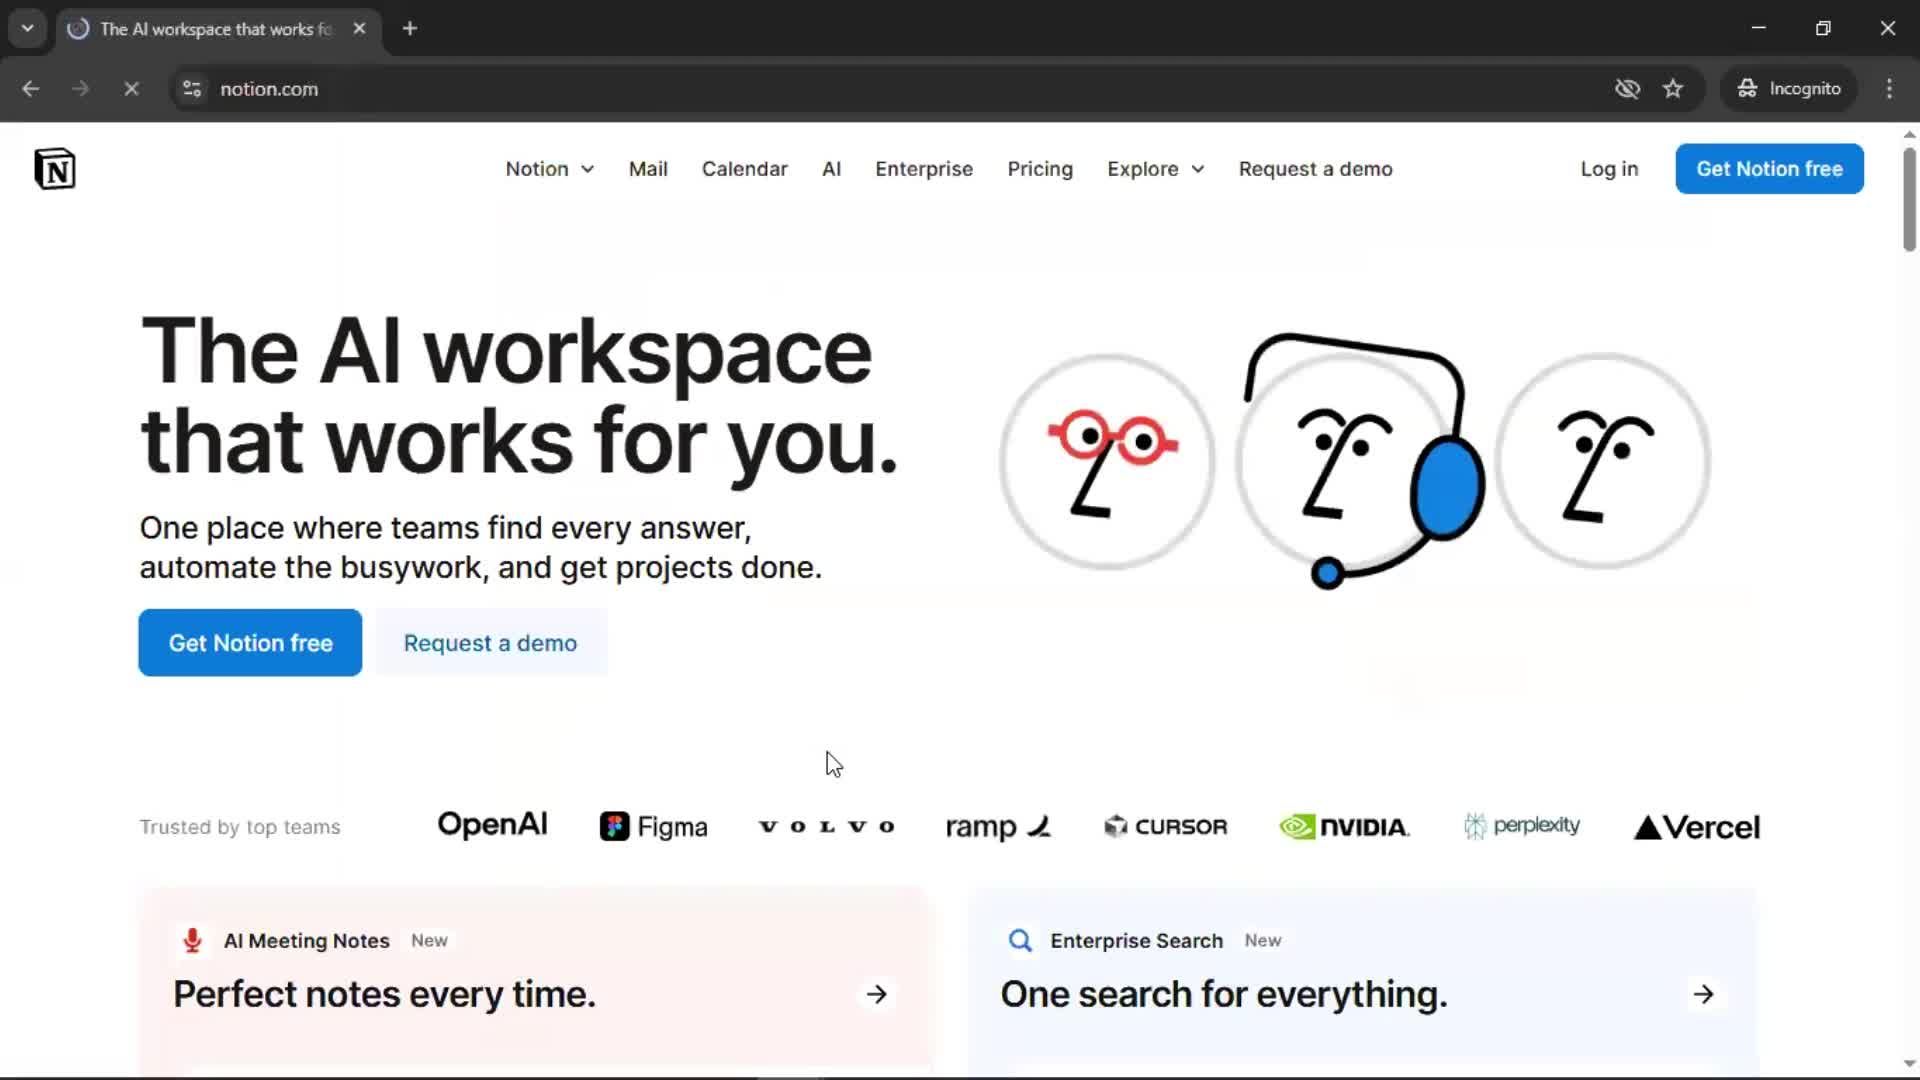Open a new tab with the plus icon

tap(410, 29)
